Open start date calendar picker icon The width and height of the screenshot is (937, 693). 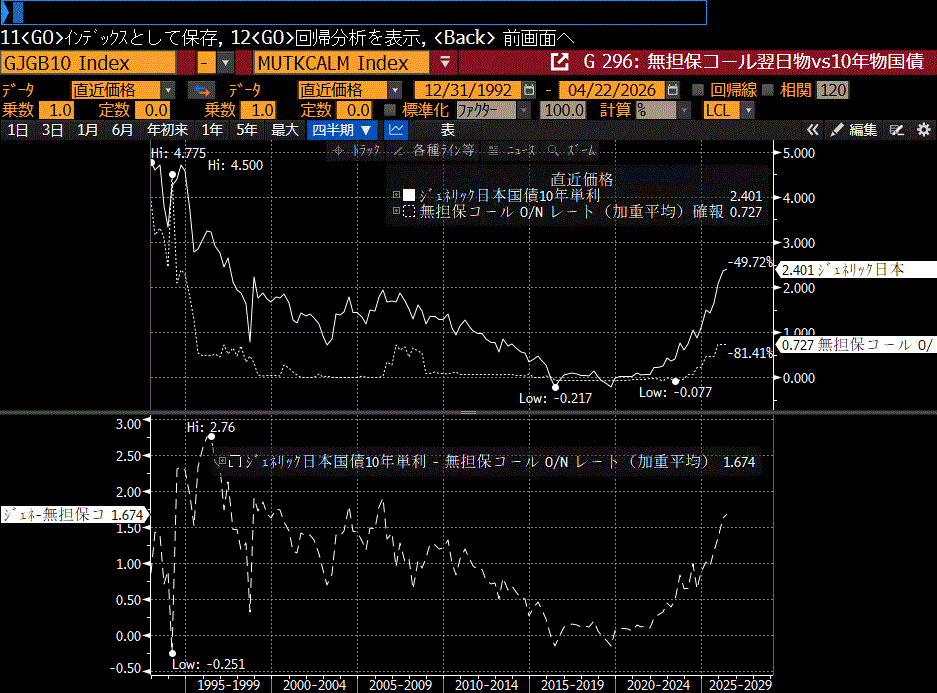point(529,90)
